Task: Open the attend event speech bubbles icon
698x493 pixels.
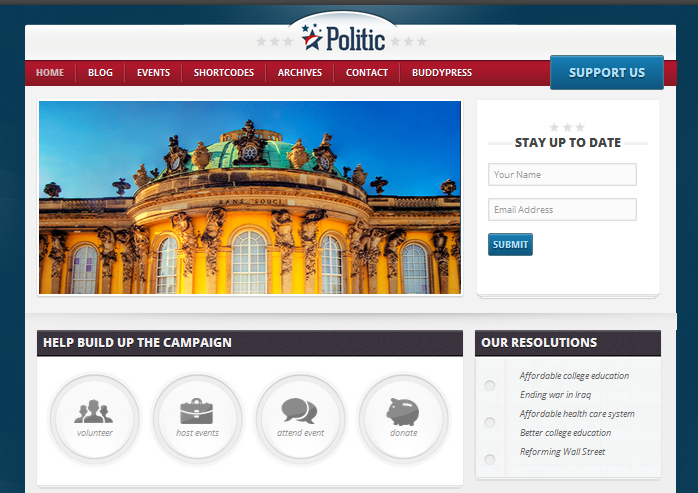Action: click(x=299, y=411)
